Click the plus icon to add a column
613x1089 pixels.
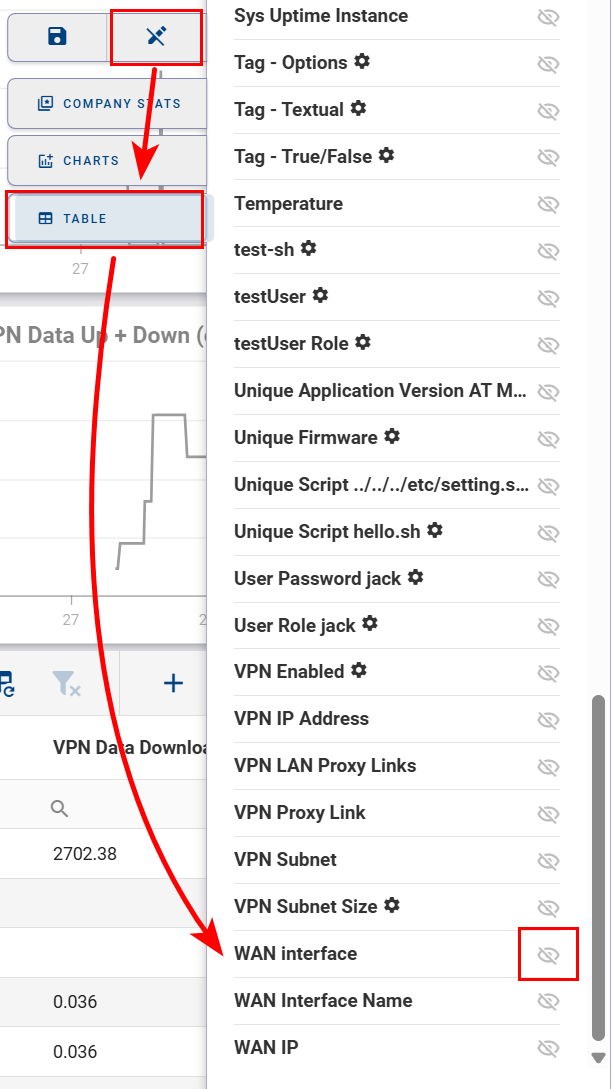(x=173, y=684)
